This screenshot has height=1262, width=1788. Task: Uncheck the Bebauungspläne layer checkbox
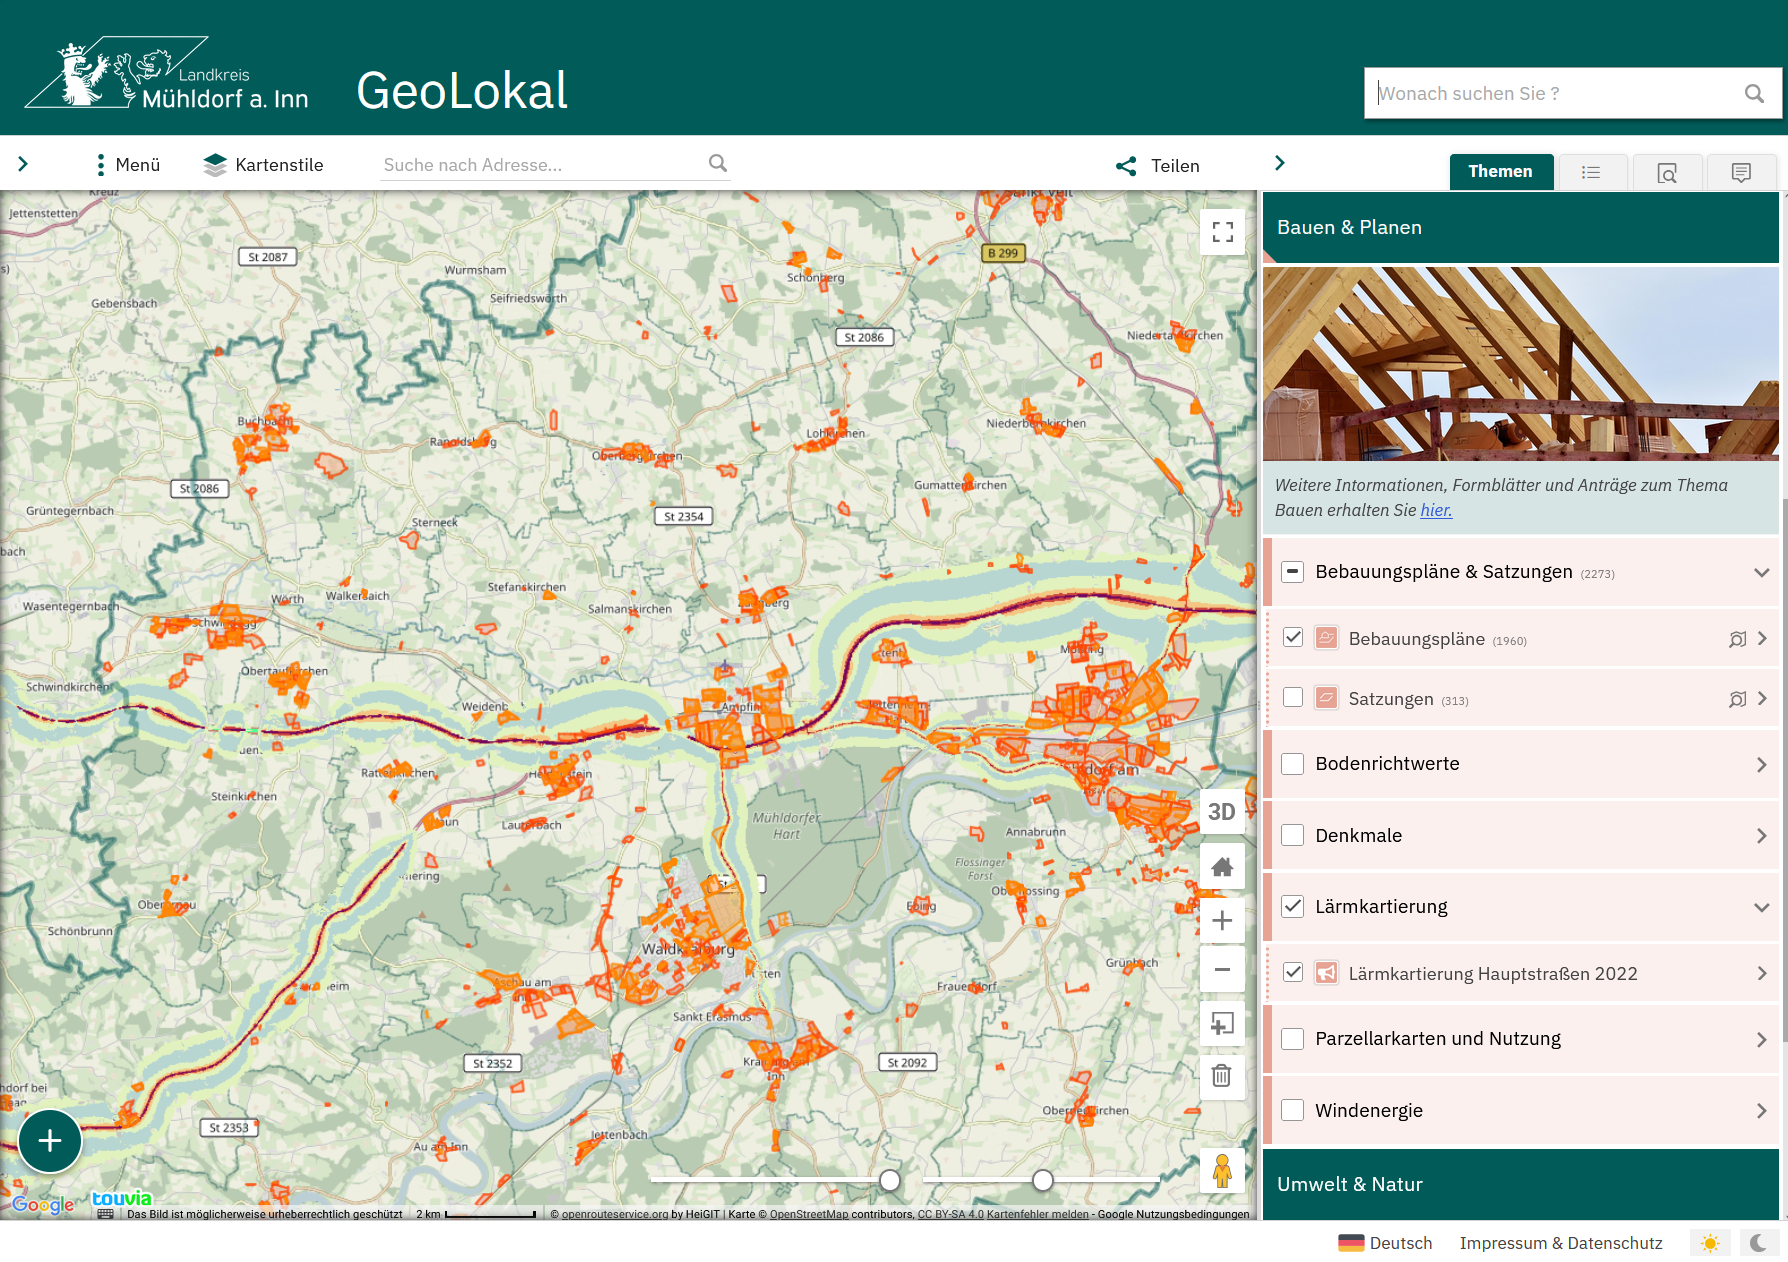click(x=1293, y=638)
